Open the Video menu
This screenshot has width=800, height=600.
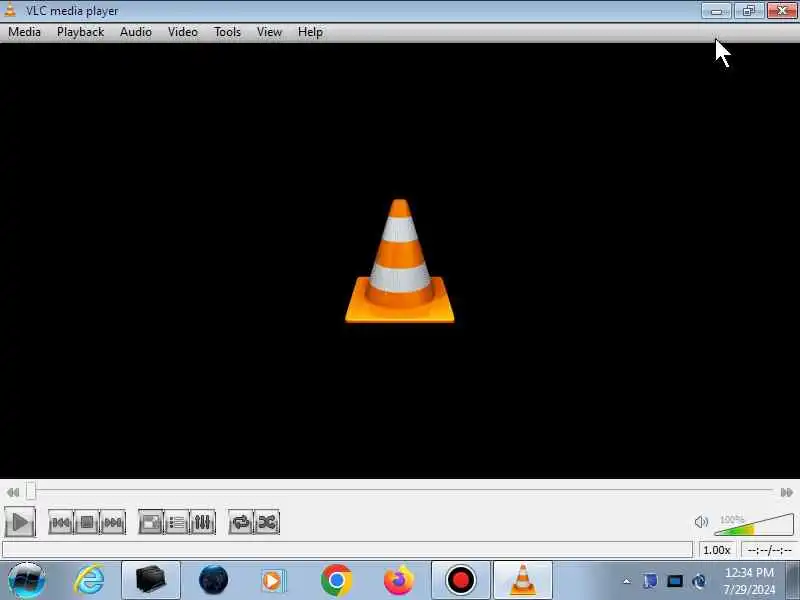(183, 32)
